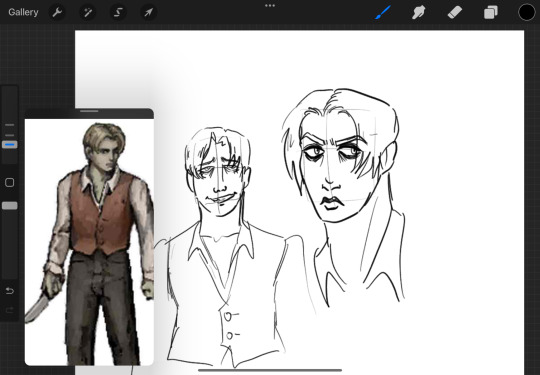This screenshot has width=540, height=375.
Task: Grab the reference window handle bar
Action: pyautogui.click(x=89, y=111)
